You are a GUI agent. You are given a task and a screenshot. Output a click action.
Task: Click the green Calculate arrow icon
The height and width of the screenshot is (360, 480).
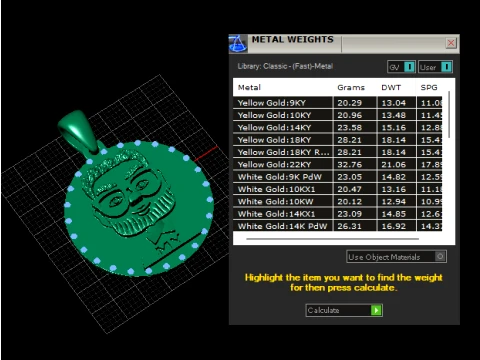(x=376, y=310)
